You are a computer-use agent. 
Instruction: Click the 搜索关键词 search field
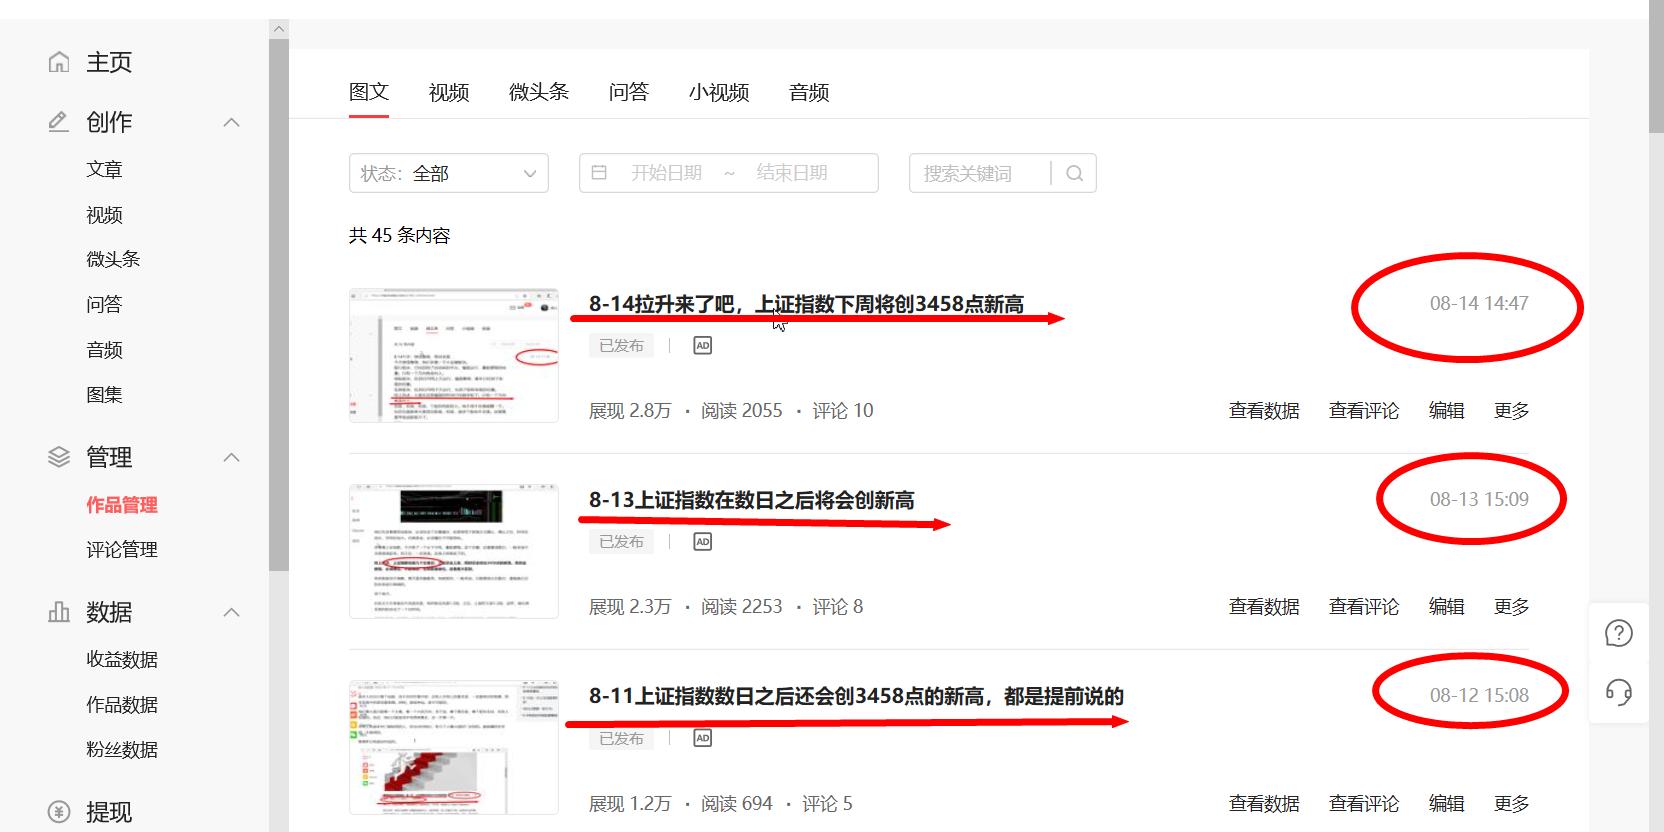(x=980, y=173)
